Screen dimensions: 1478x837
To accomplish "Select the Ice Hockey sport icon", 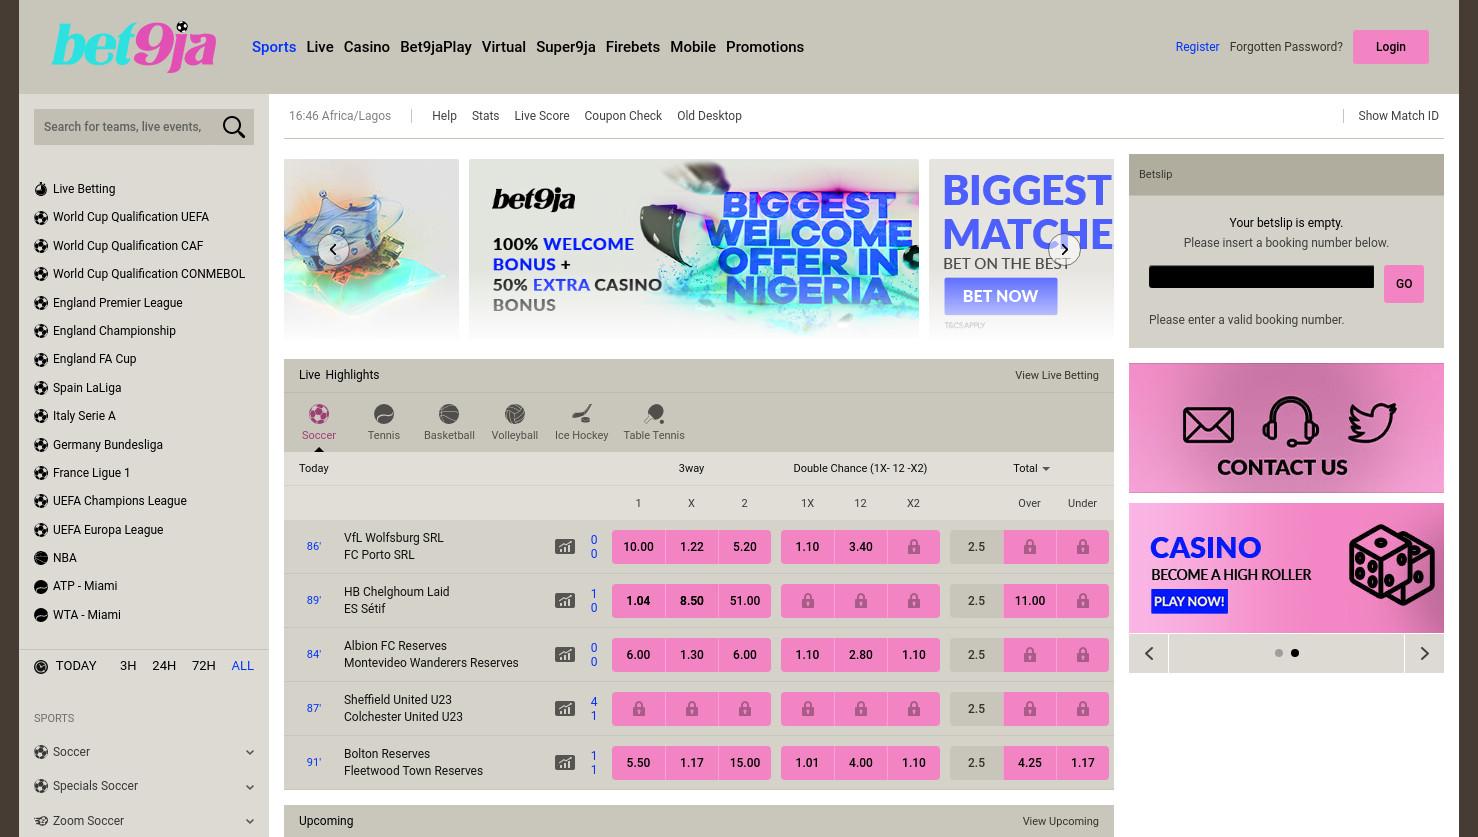I will click(582, 414).
